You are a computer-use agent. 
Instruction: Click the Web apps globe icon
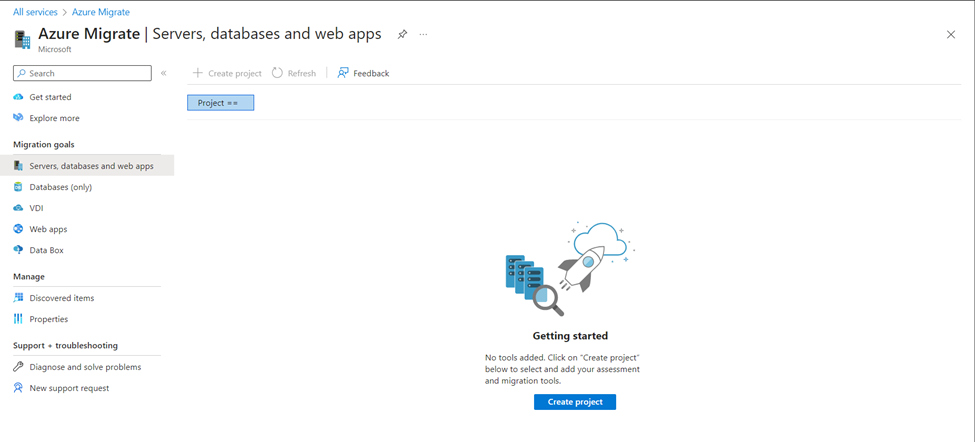18,229
